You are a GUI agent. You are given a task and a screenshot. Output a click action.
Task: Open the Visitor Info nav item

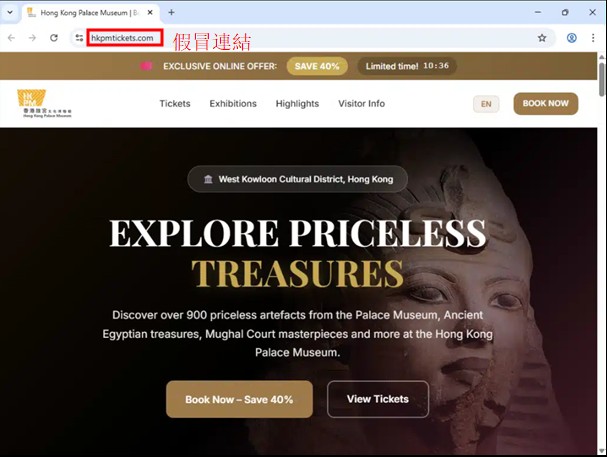[362, 104]
